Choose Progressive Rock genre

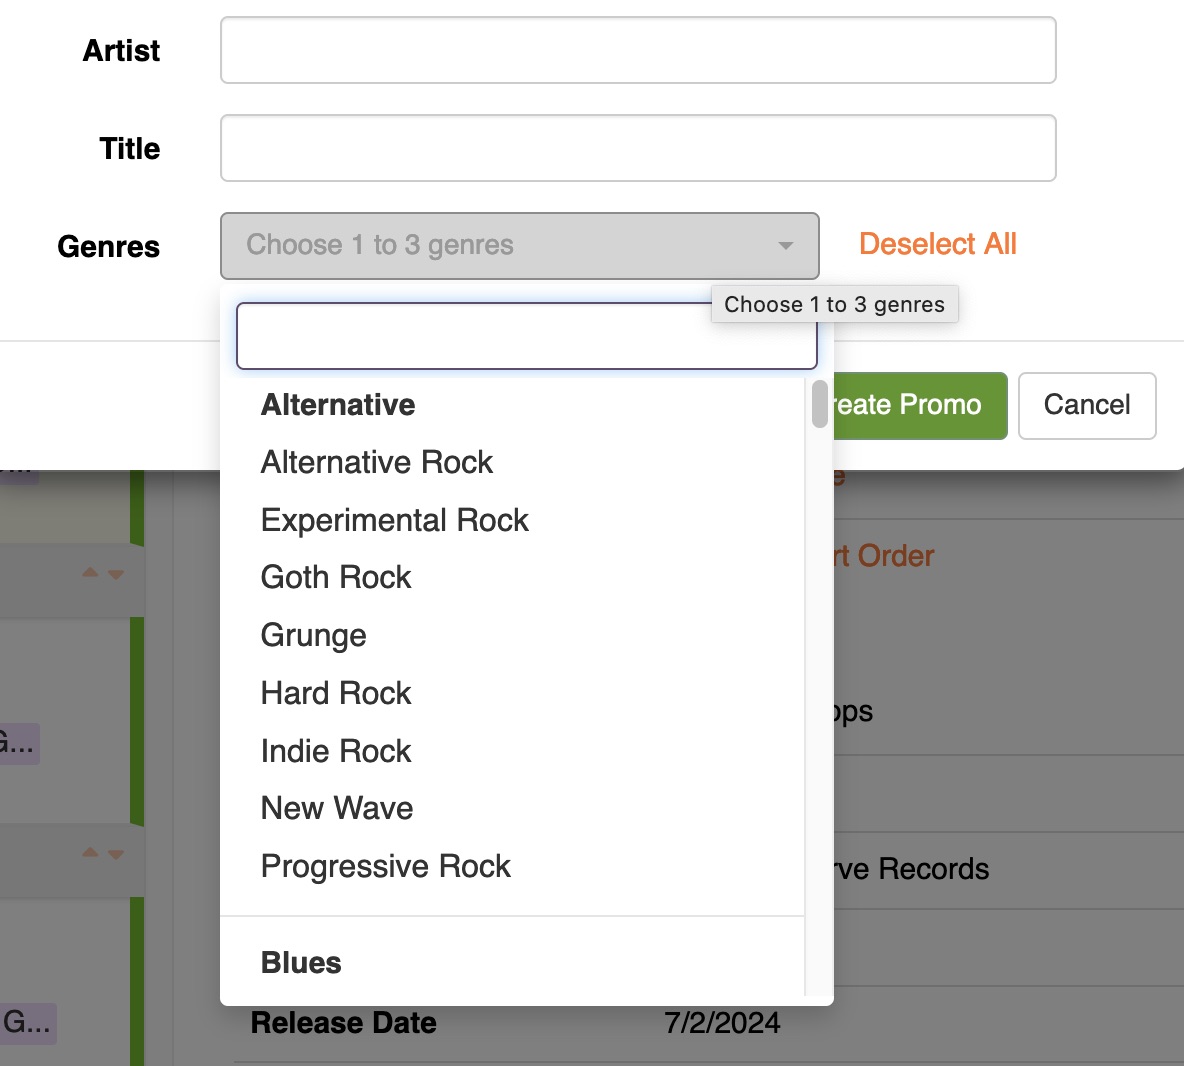[x=386, y=867]
